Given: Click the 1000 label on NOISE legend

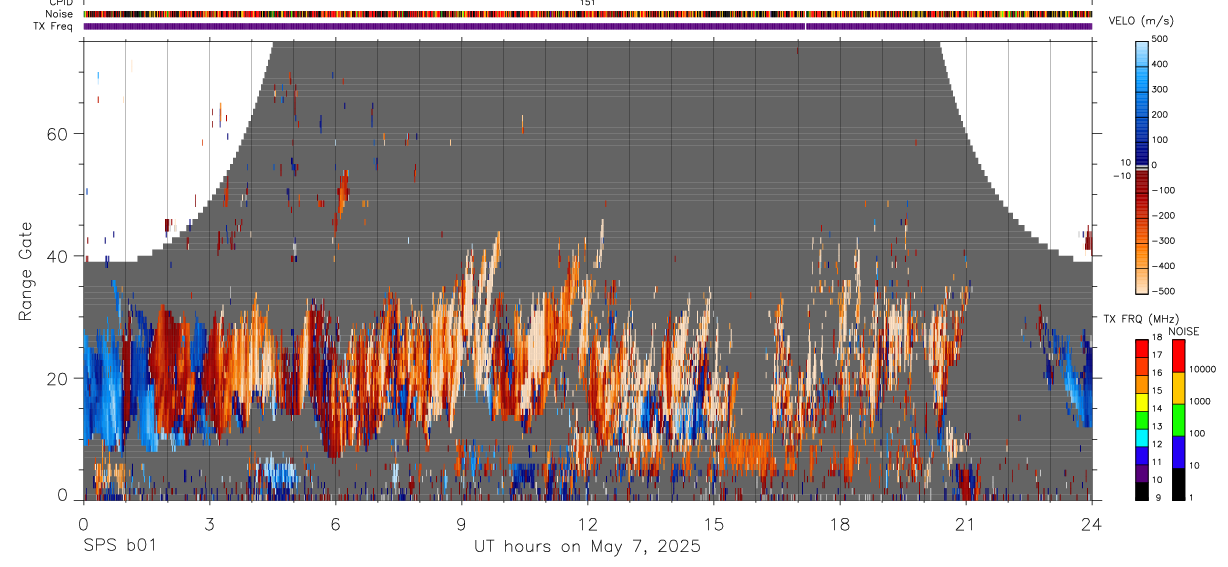Looking at the screenshot, I should coord(1199,402).
